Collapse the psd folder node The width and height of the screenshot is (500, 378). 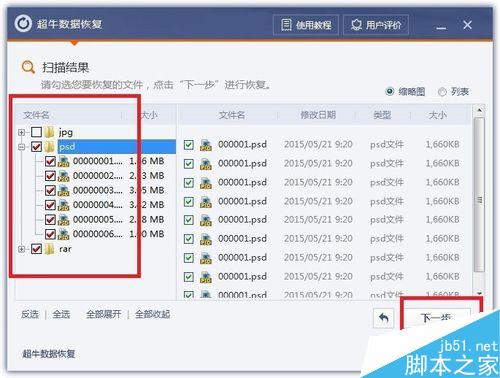click(x=22, y=147)
